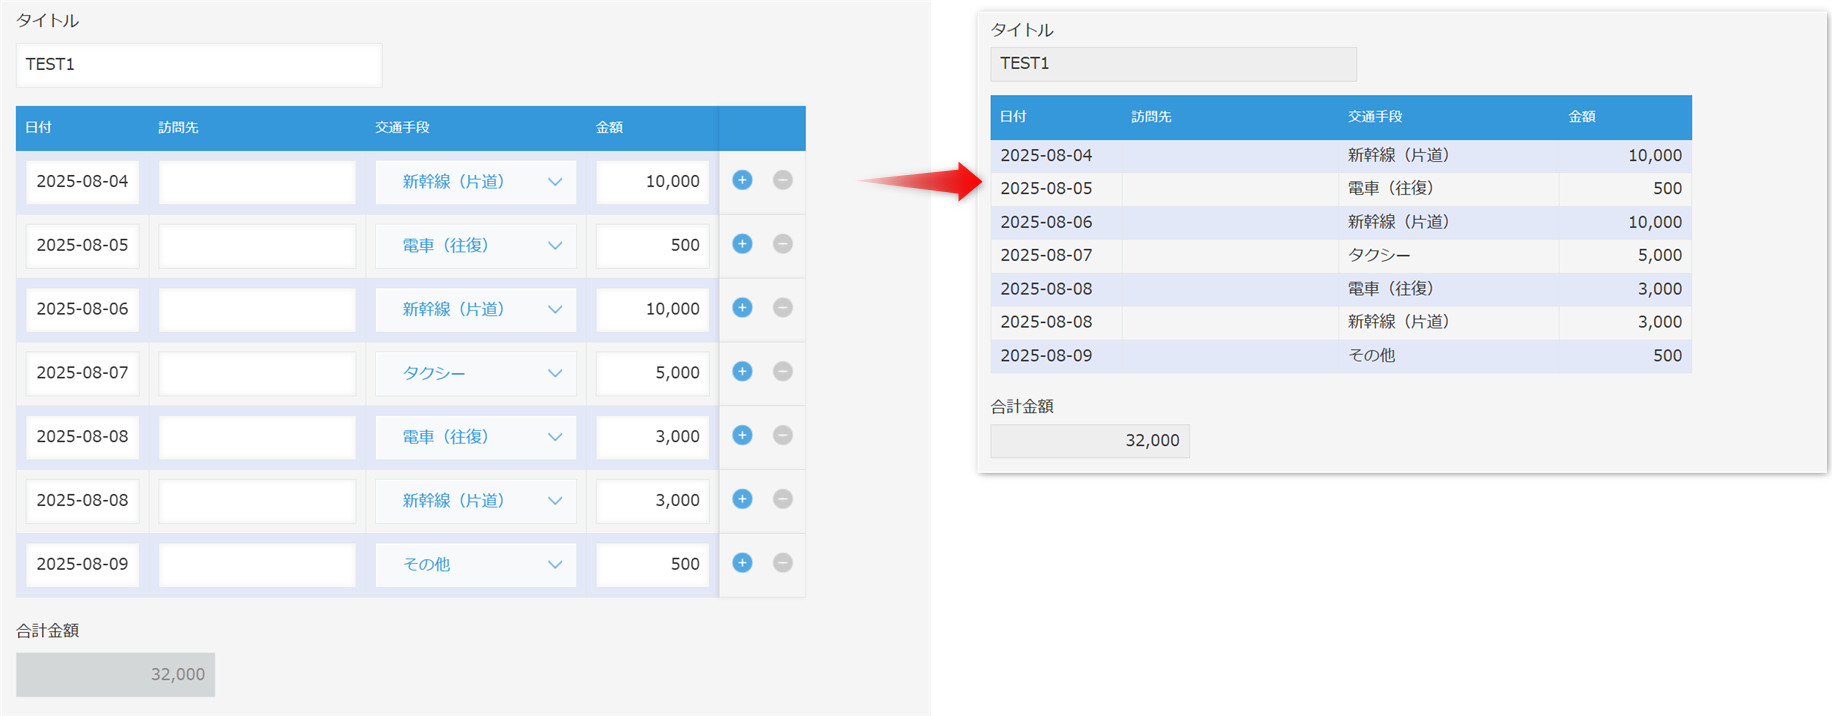
Task: Add row after the 2025-08-05 entry
Action: point(742,244)
